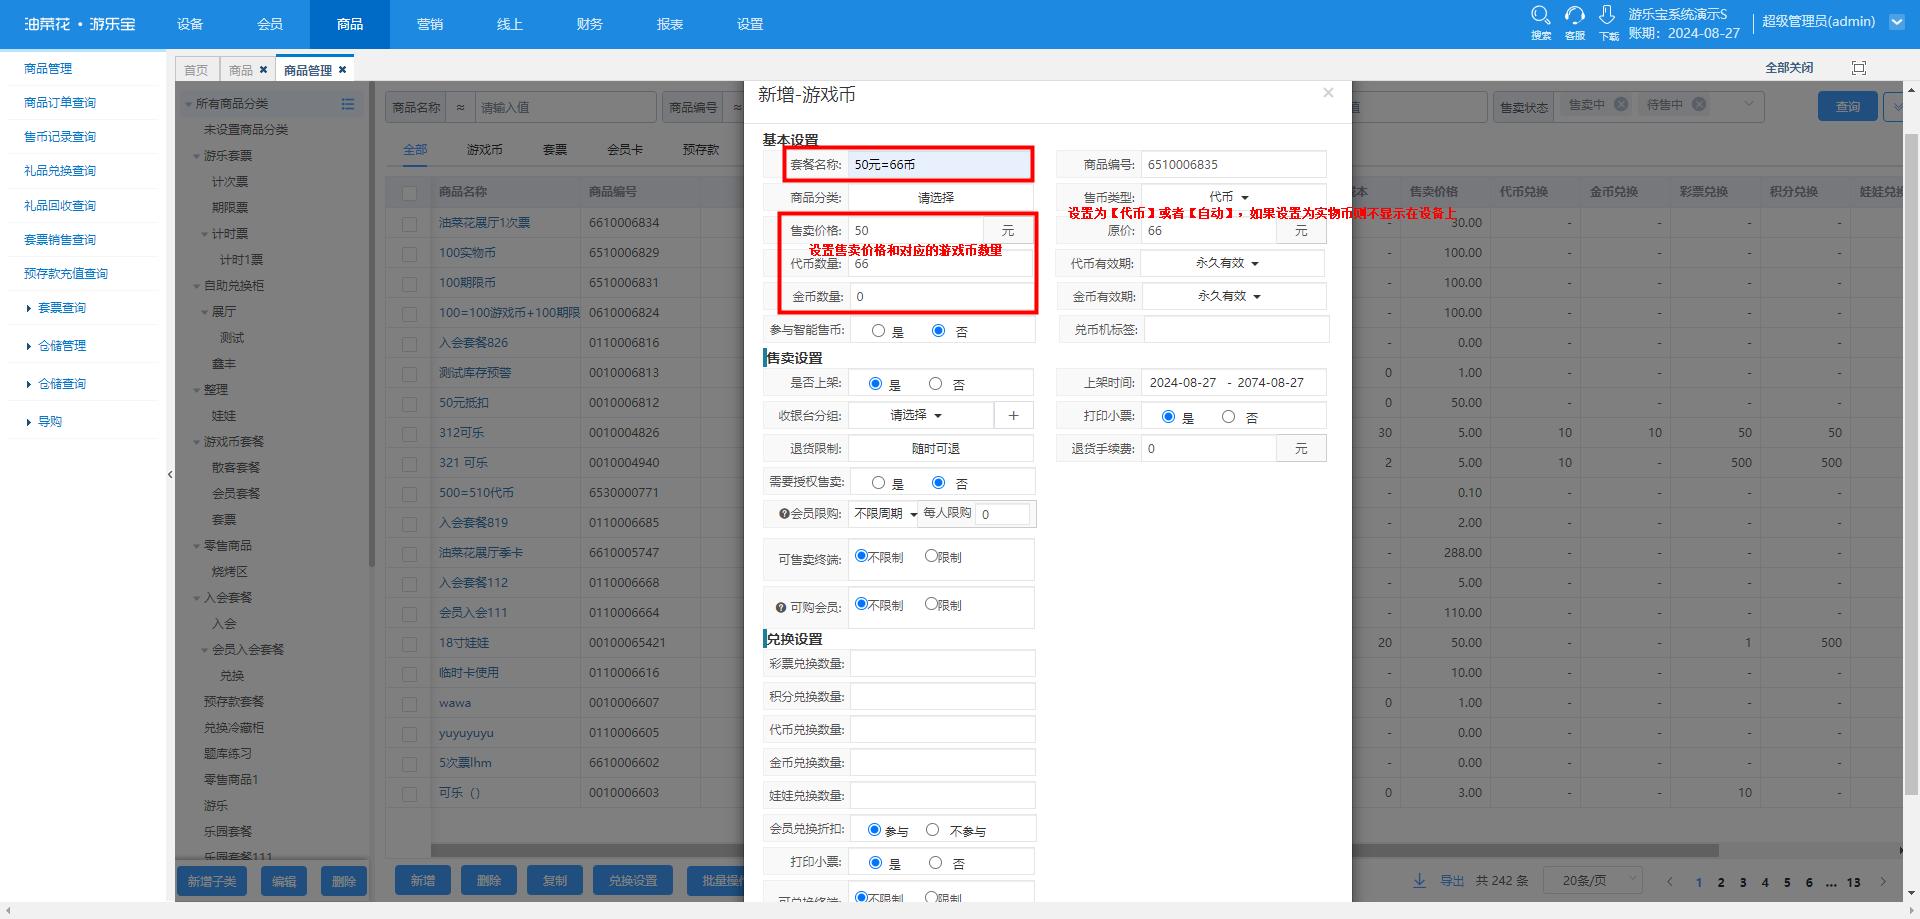Screen dimensions: 1920x919
Task: Close the 商品 tab with its X
Action: 263,70
